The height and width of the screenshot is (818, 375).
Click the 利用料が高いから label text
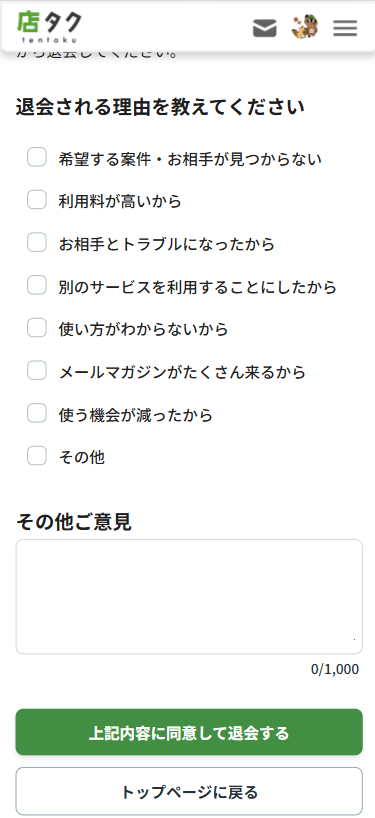coord(120,201)
